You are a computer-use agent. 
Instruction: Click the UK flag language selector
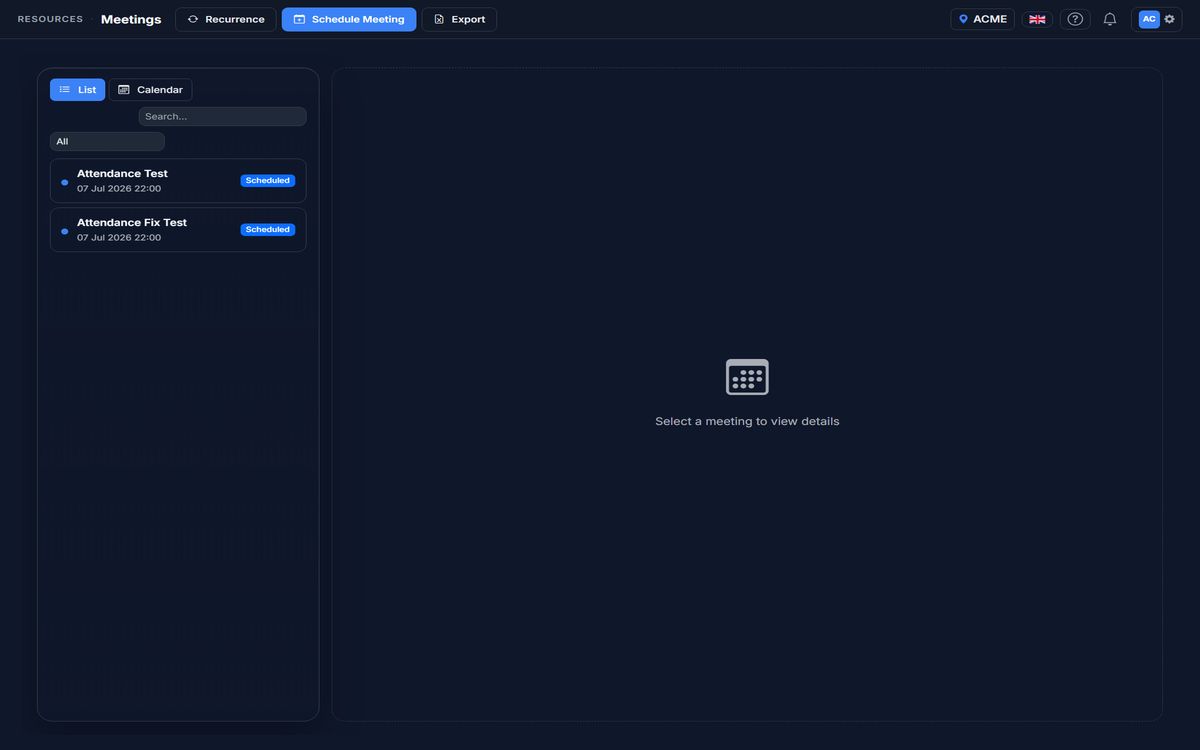pyautogui.click(x=1037, y=19)
